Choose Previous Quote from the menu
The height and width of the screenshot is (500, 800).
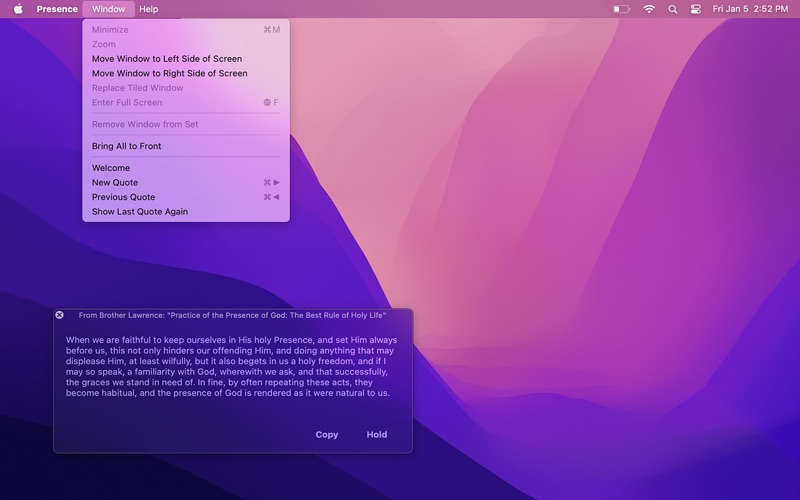pos(186,197)
